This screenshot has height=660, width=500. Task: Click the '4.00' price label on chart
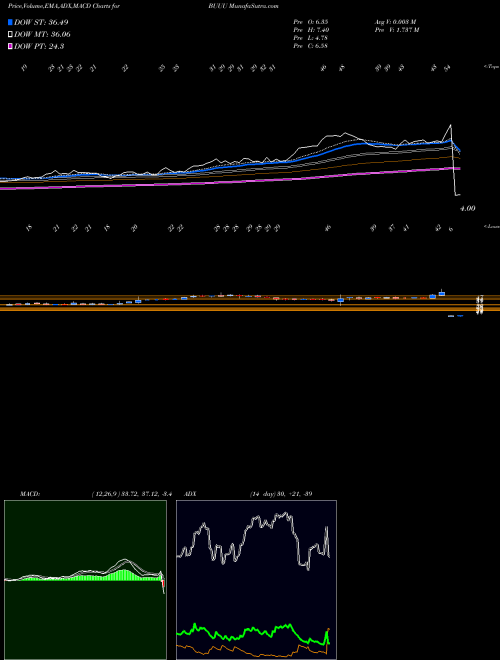(x=467, y=208)
